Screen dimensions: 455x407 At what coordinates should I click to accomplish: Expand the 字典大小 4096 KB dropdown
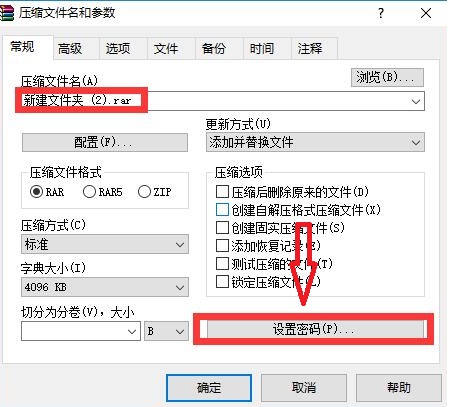[105, 287]
